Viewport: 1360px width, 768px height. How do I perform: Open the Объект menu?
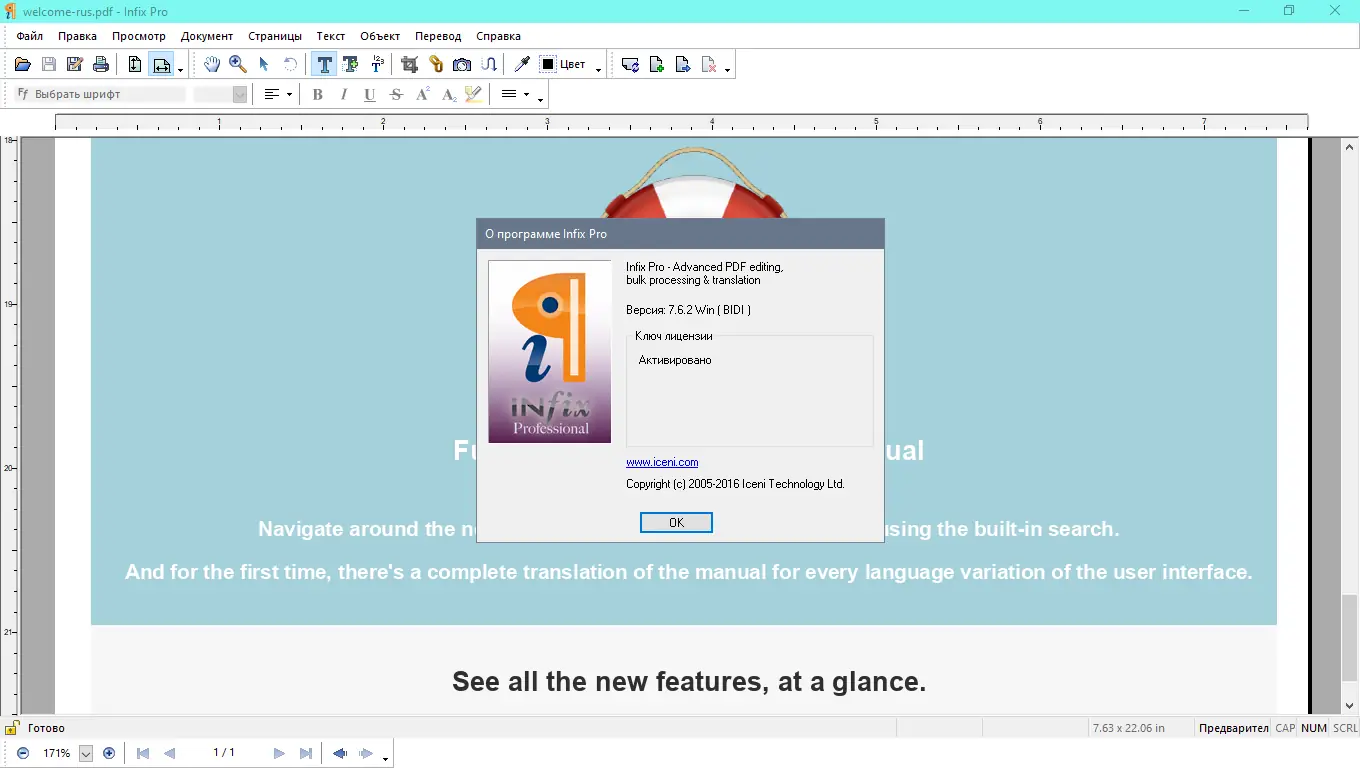[x=380, y=36]
